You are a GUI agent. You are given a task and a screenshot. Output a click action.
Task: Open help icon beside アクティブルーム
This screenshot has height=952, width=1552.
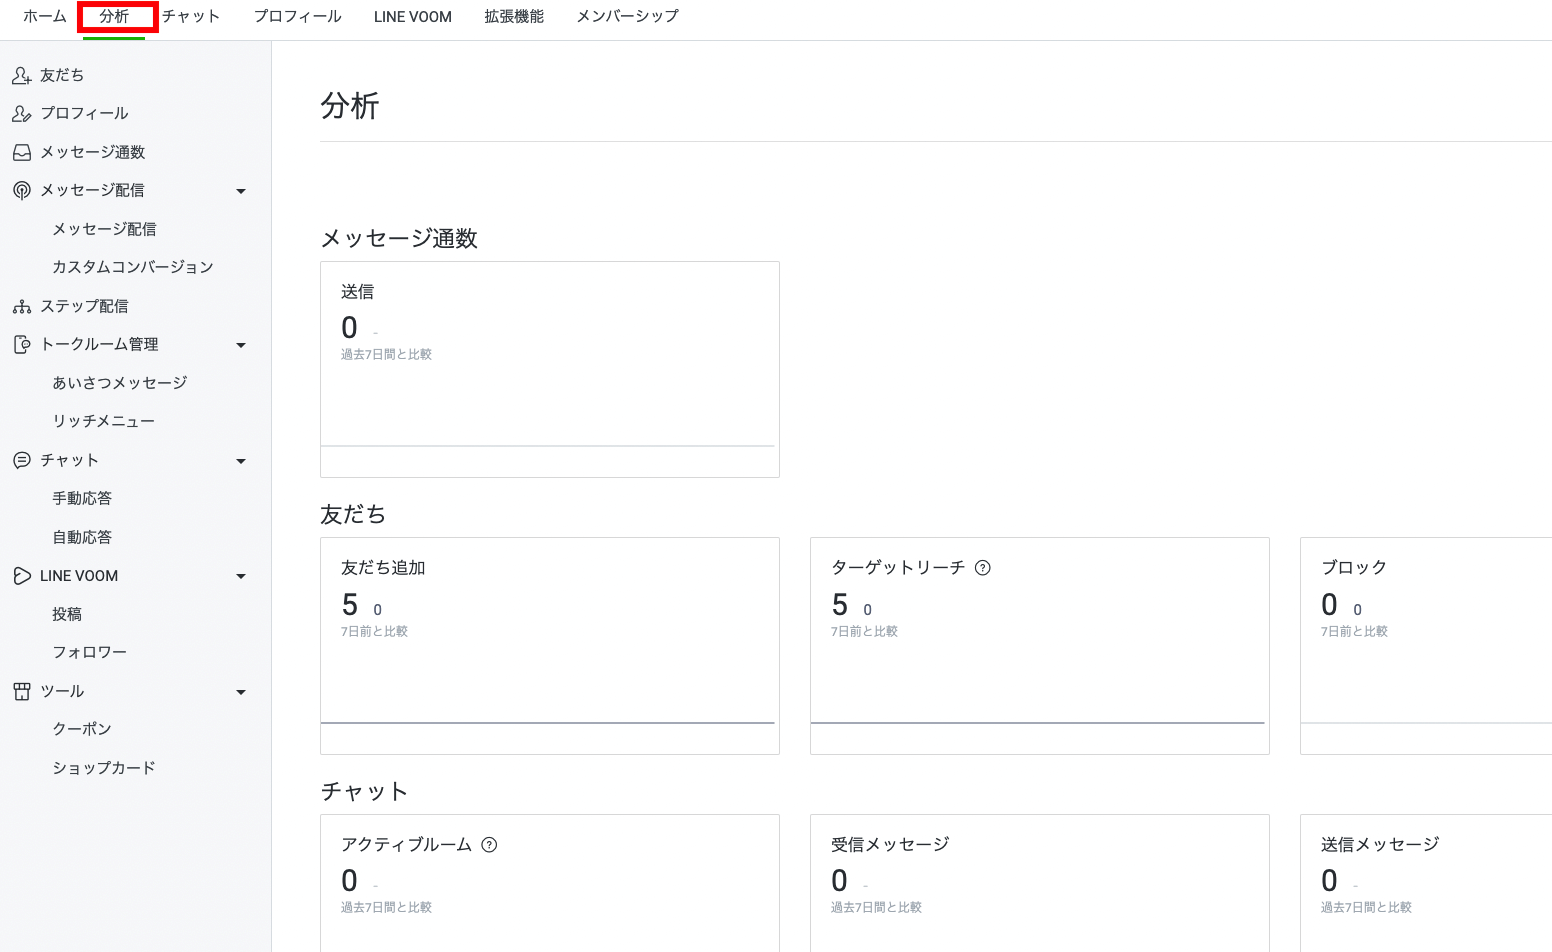tap(489, 845)
